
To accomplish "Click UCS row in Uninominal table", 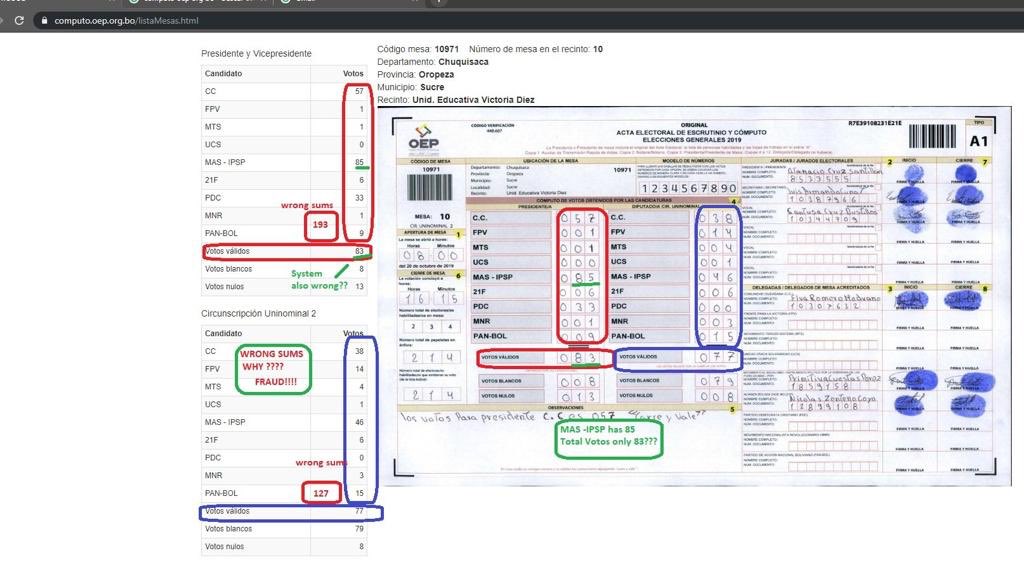I will (x=284, y=404).
